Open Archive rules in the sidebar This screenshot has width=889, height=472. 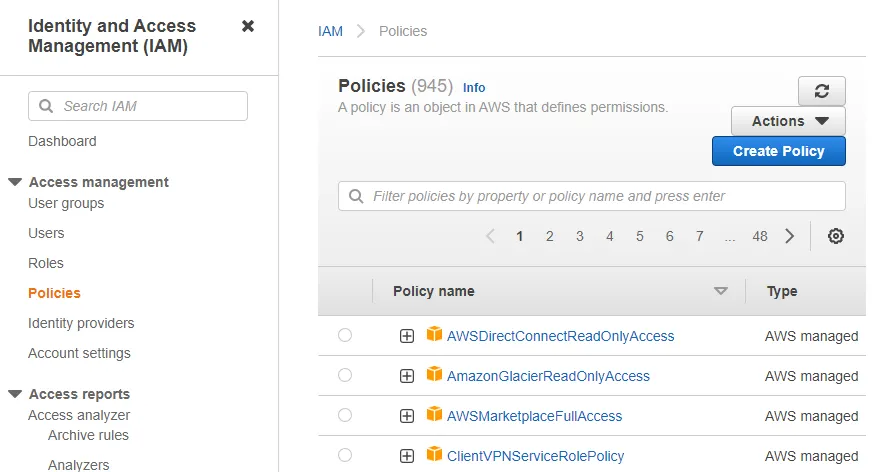pyautogui.click(x=88, y=435)
